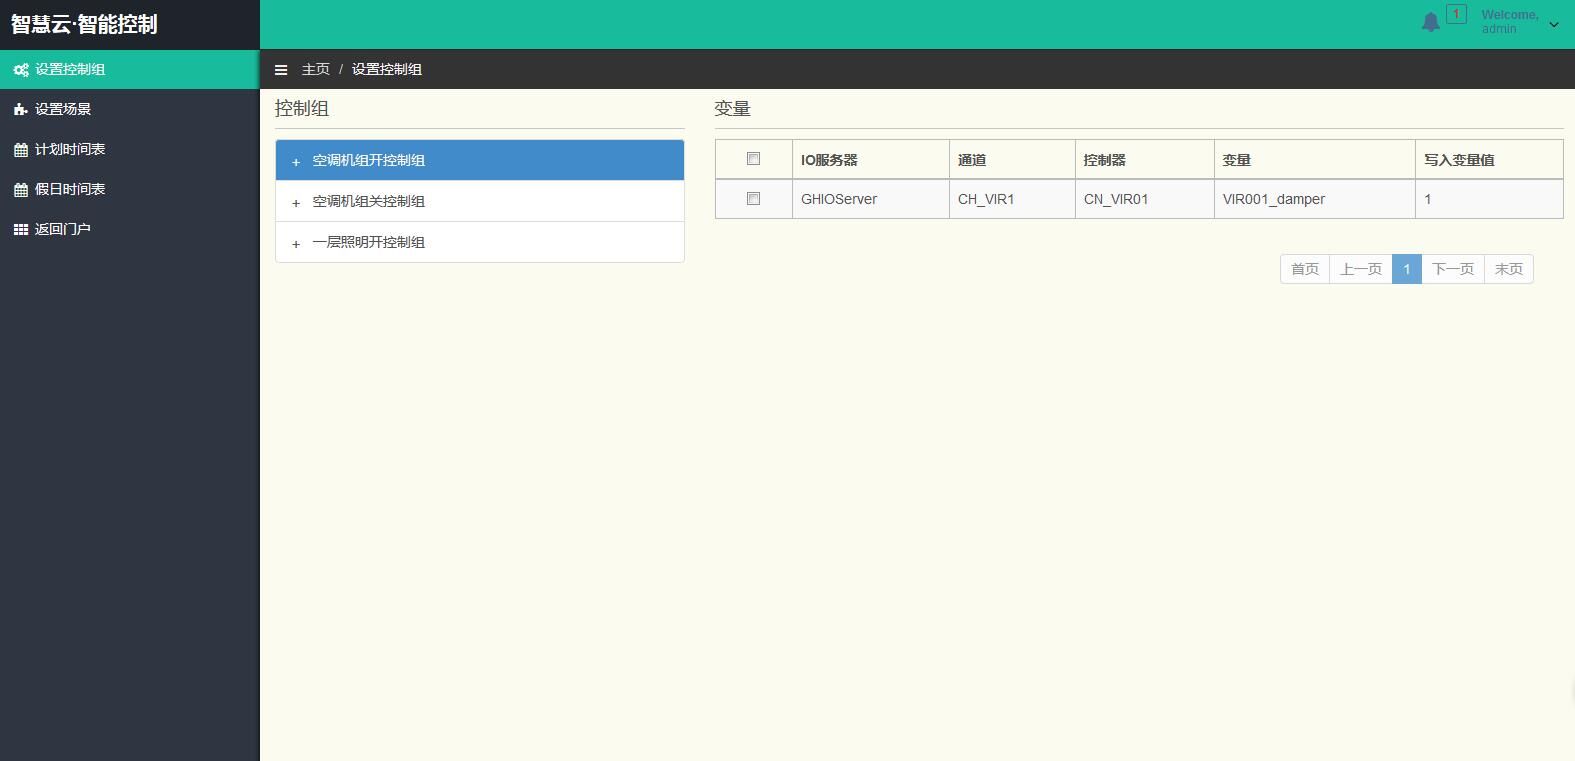Select the 空调机组关控制组 group
The image size is (1575, 761).
tap(480, 201)
